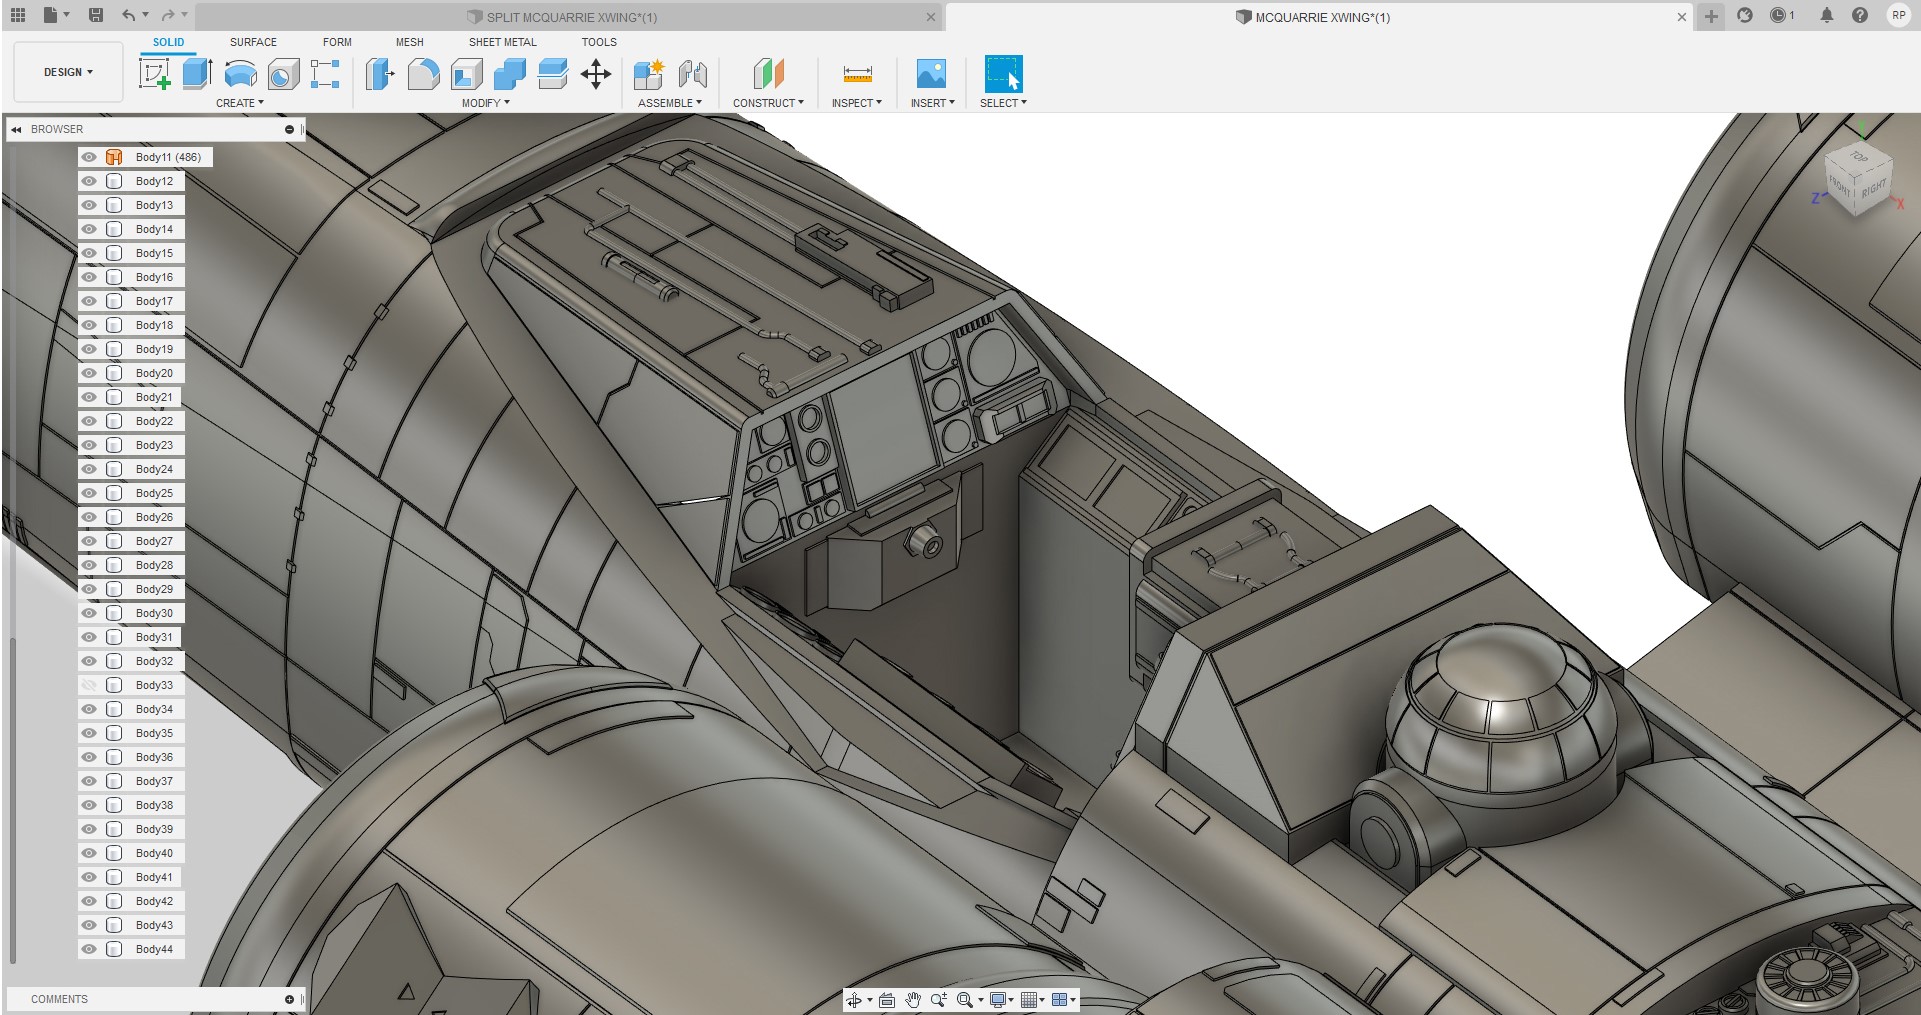Collapse the BROWSER panel arrows
Viewport: 1921px width, 1015px height.
(16, 129)
